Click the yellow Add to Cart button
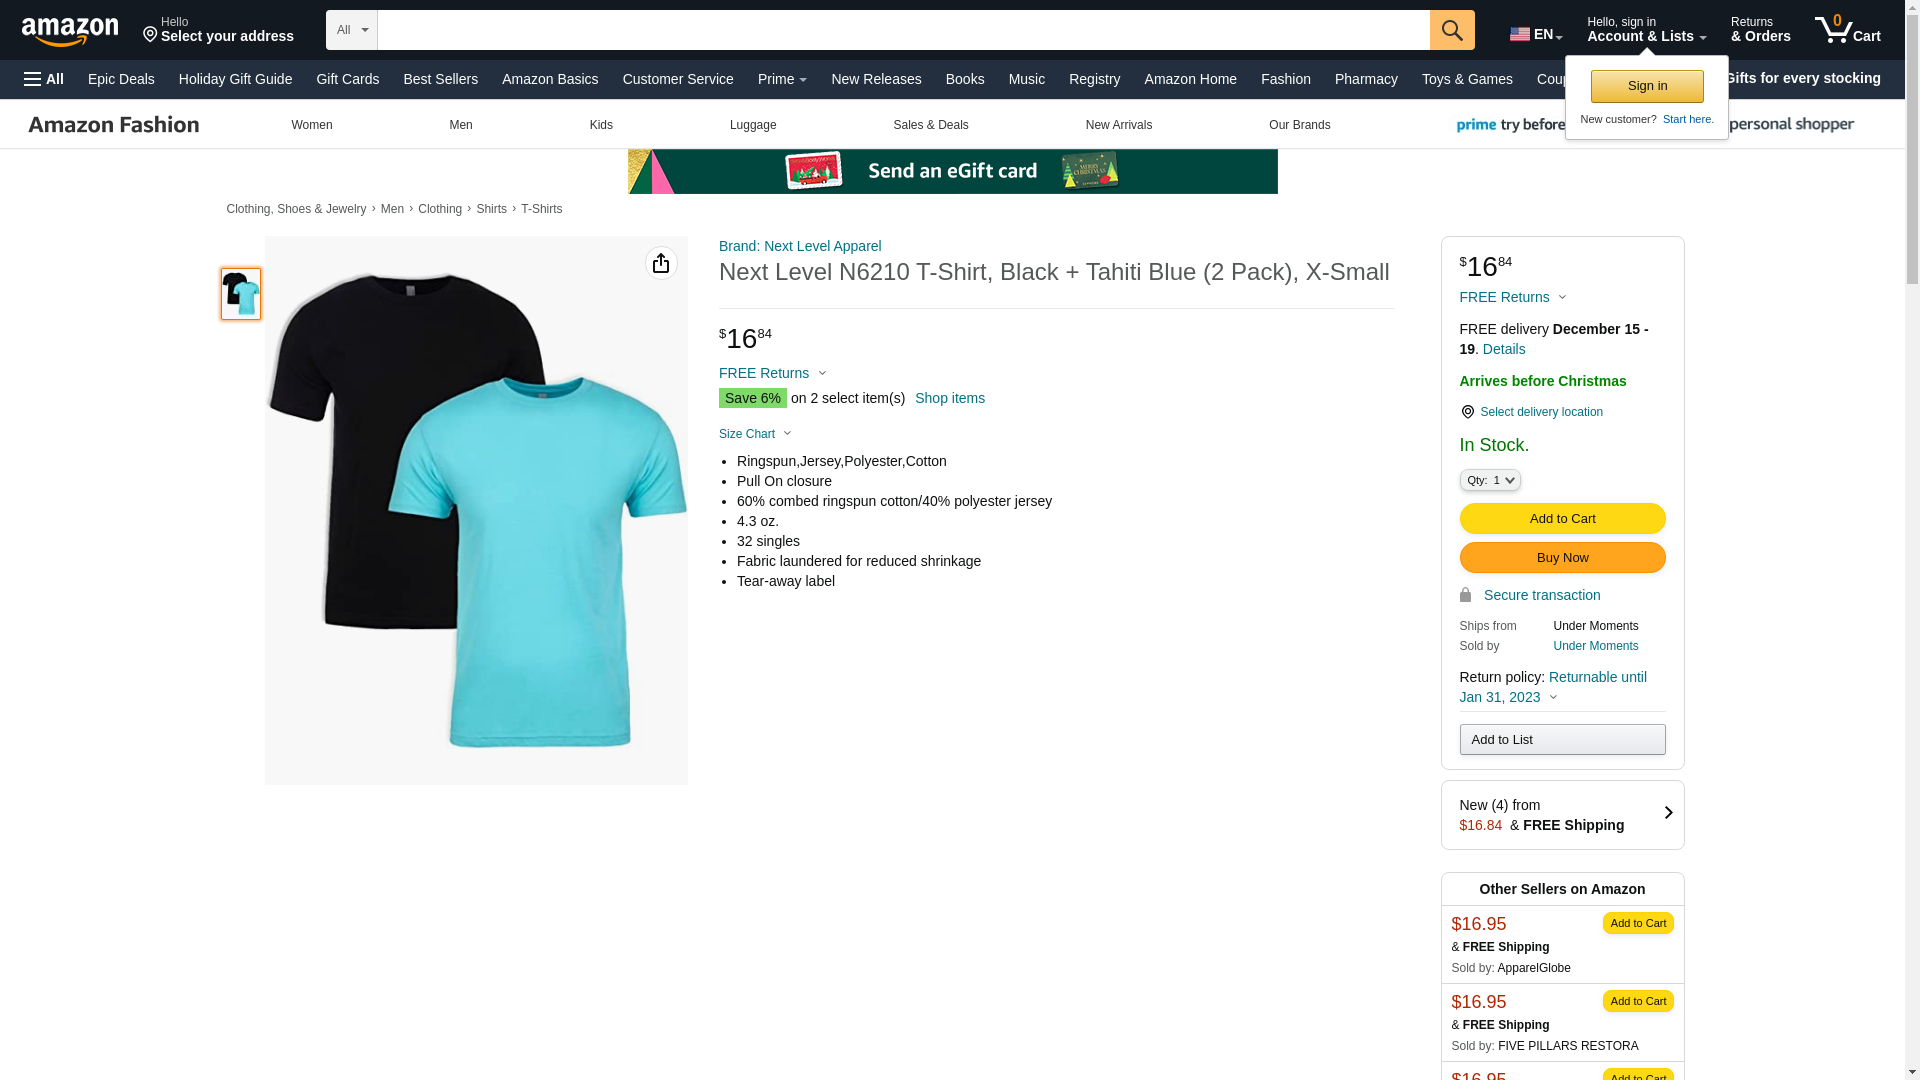 point(1561,519)
